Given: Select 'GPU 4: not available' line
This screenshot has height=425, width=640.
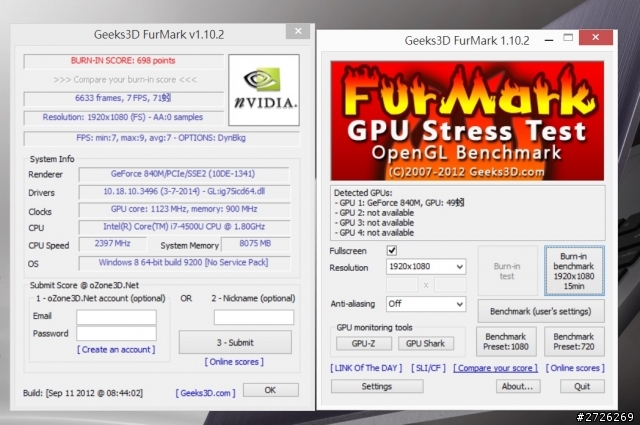Looking at the screenshot, I should [374, 233].
